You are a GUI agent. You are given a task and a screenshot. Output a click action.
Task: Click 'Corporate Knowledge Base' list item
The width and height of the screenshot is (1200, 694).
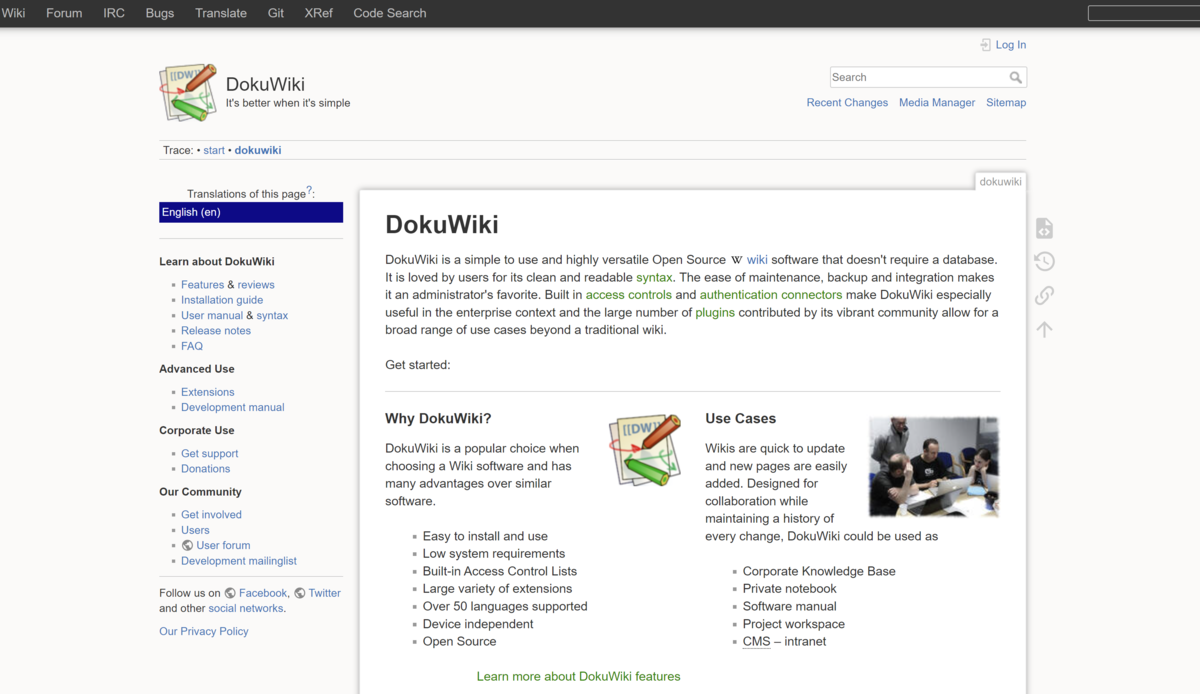point(819,572)
